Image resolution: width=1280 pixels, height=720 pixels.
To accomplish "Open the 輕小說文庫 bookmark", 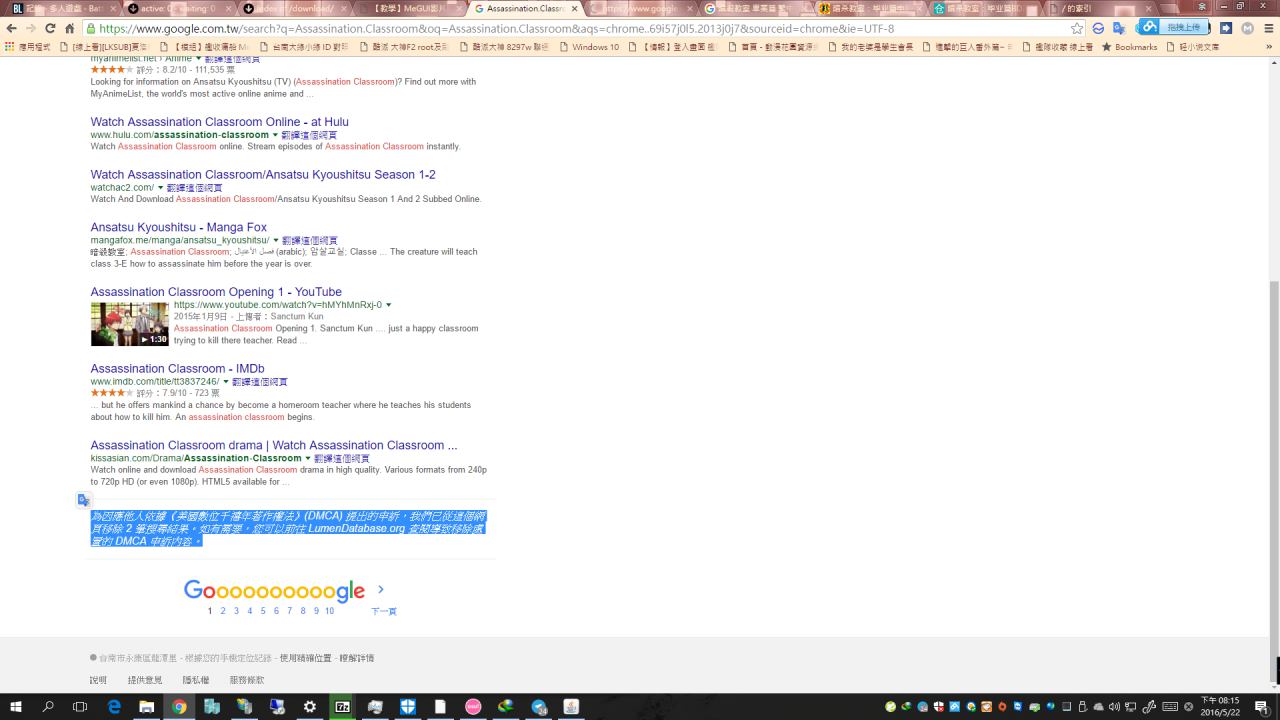I will point(1193,47).
